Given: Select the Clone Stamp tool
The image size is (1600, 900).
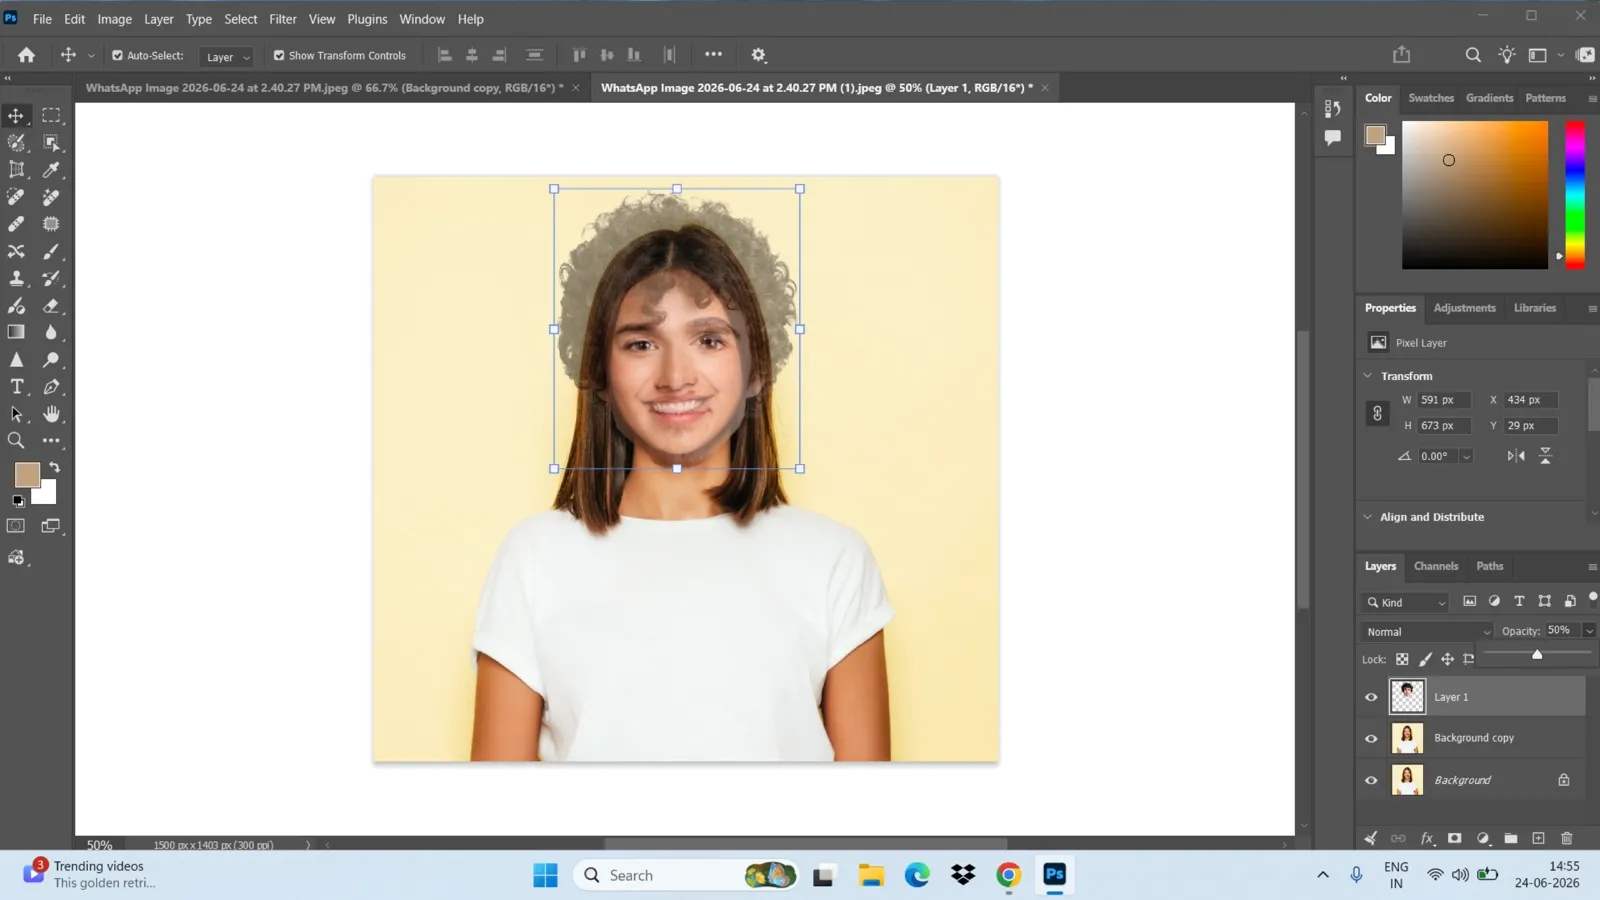Looking at the screenshot, I should click(x=16, y=278).
